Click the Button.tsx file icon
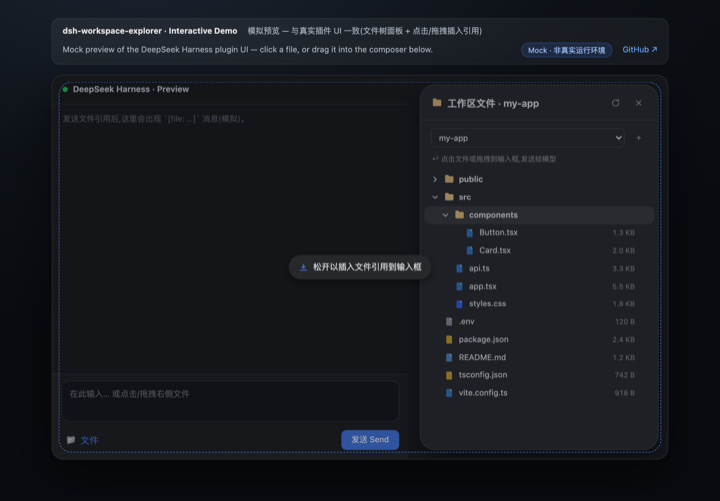 coord(469,233)
